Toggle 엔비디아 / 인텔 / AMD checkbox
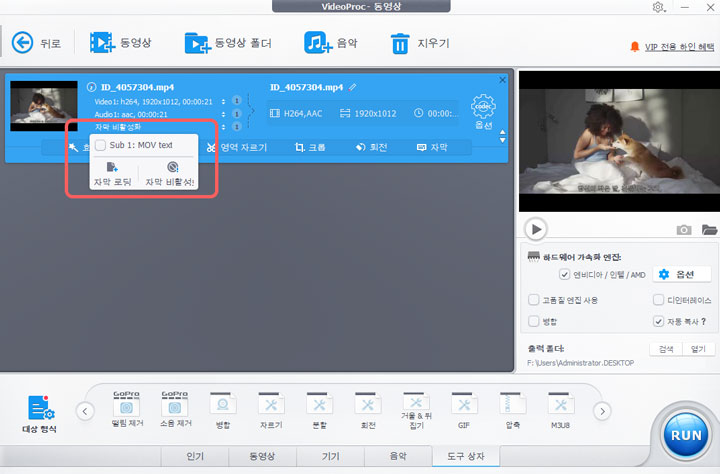Viewport: 720px width, 474px height. point(564,275)
